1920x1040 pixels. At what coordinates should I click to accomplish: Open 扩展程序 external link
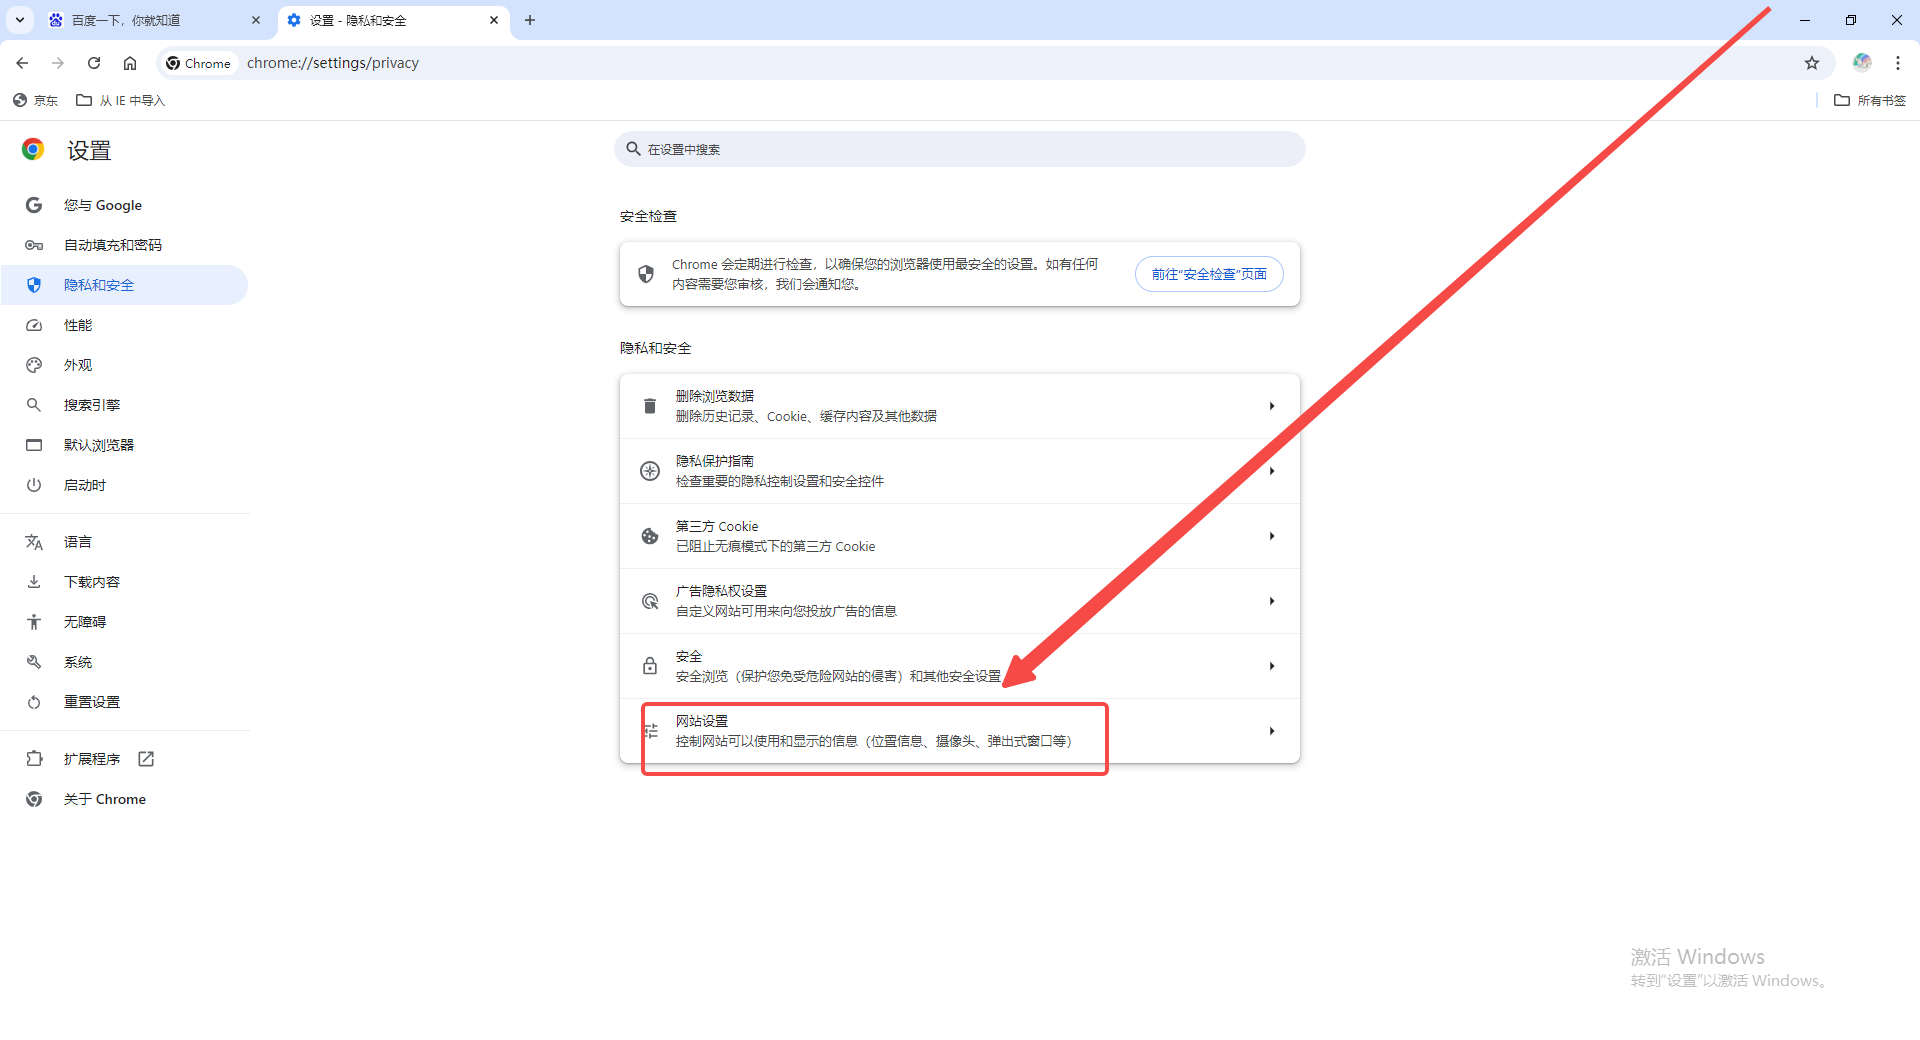[124, 759]
